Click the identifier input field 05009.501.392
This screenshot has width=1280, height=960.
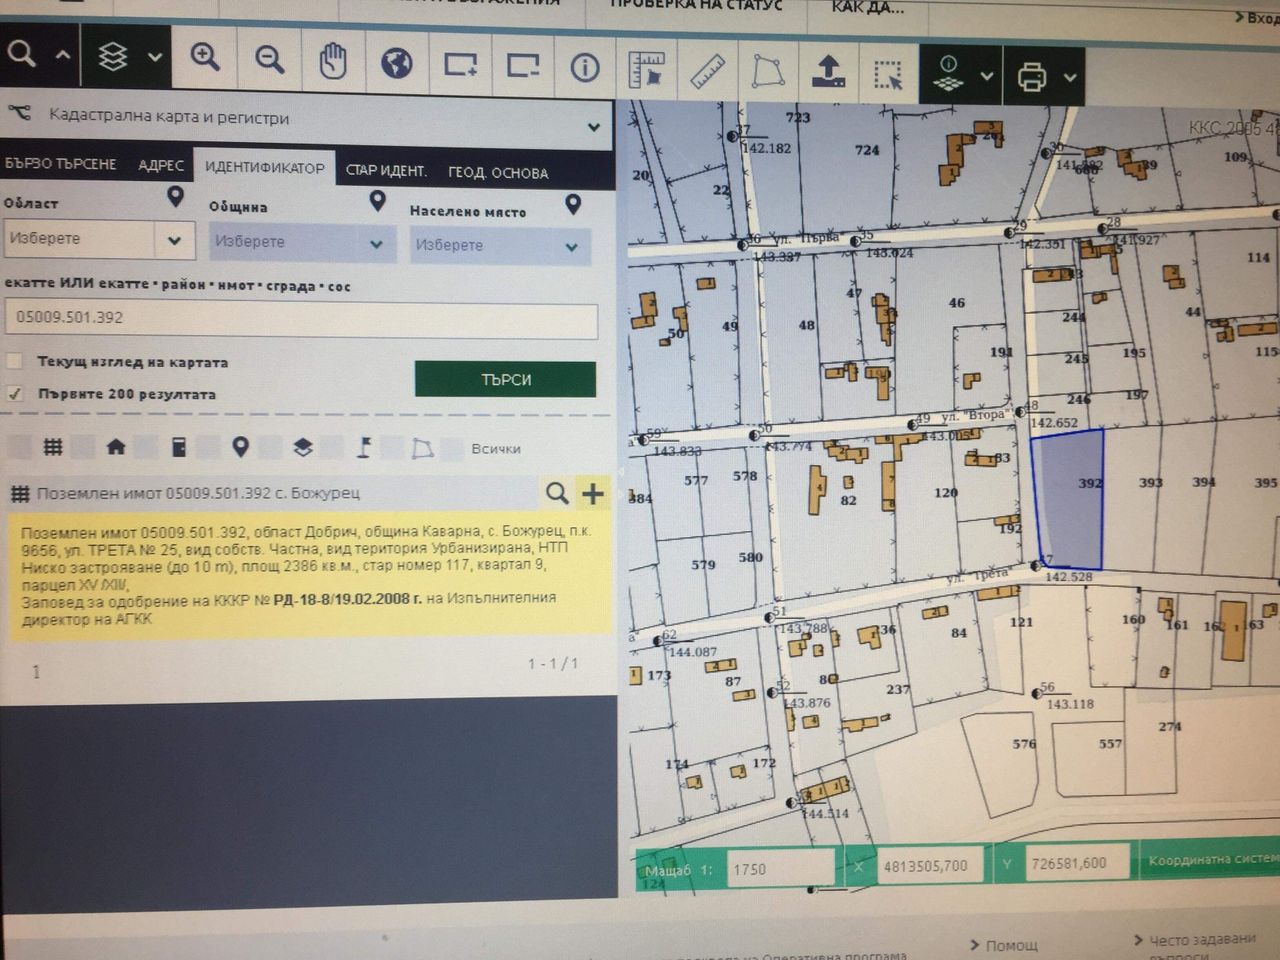pos(301,318)
